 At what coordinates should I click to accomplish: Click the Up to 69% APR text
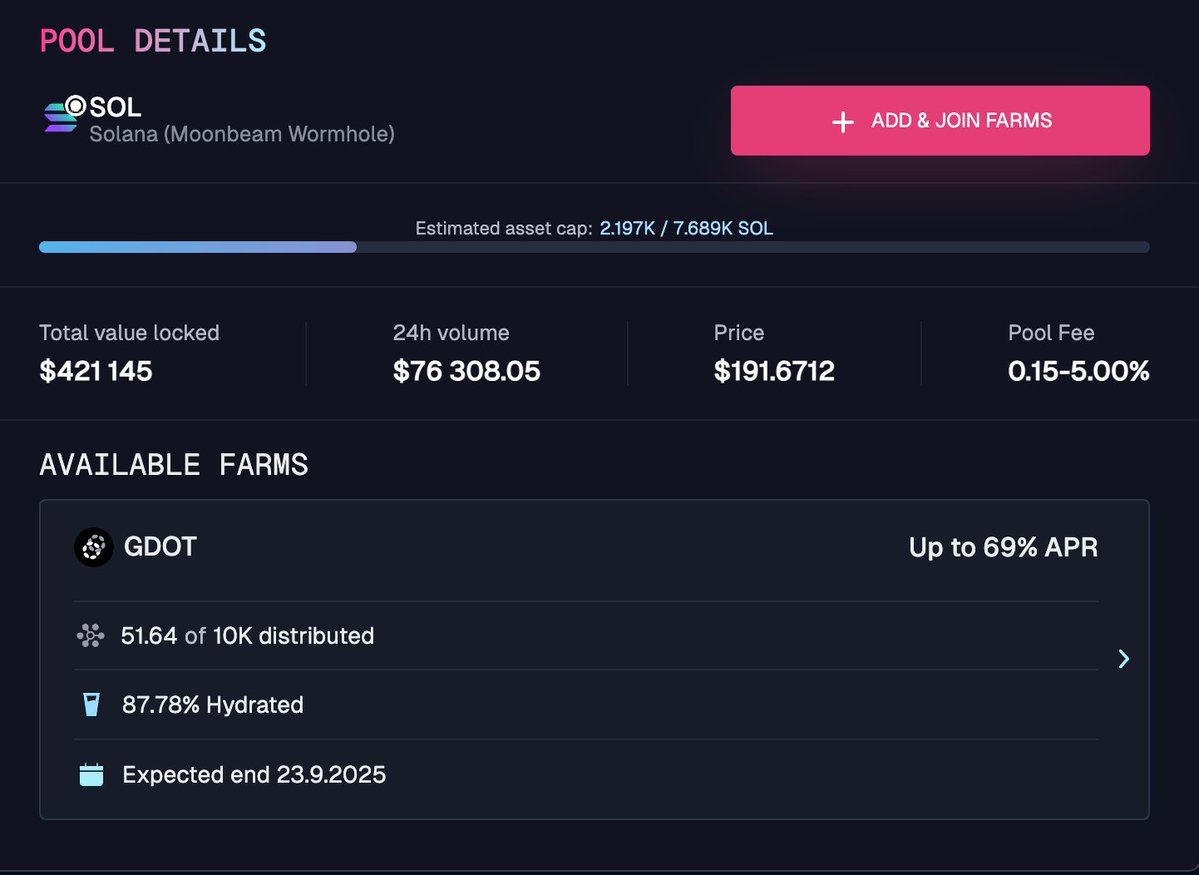point(1003,548)
